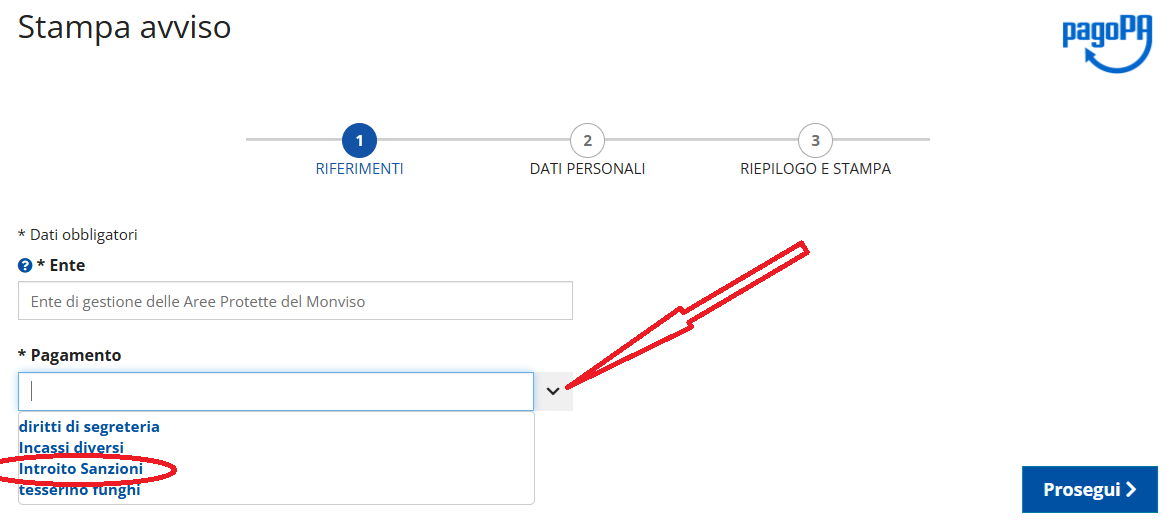Open the help icon beside Ente

pyautogui.click(x=25, y=266)
